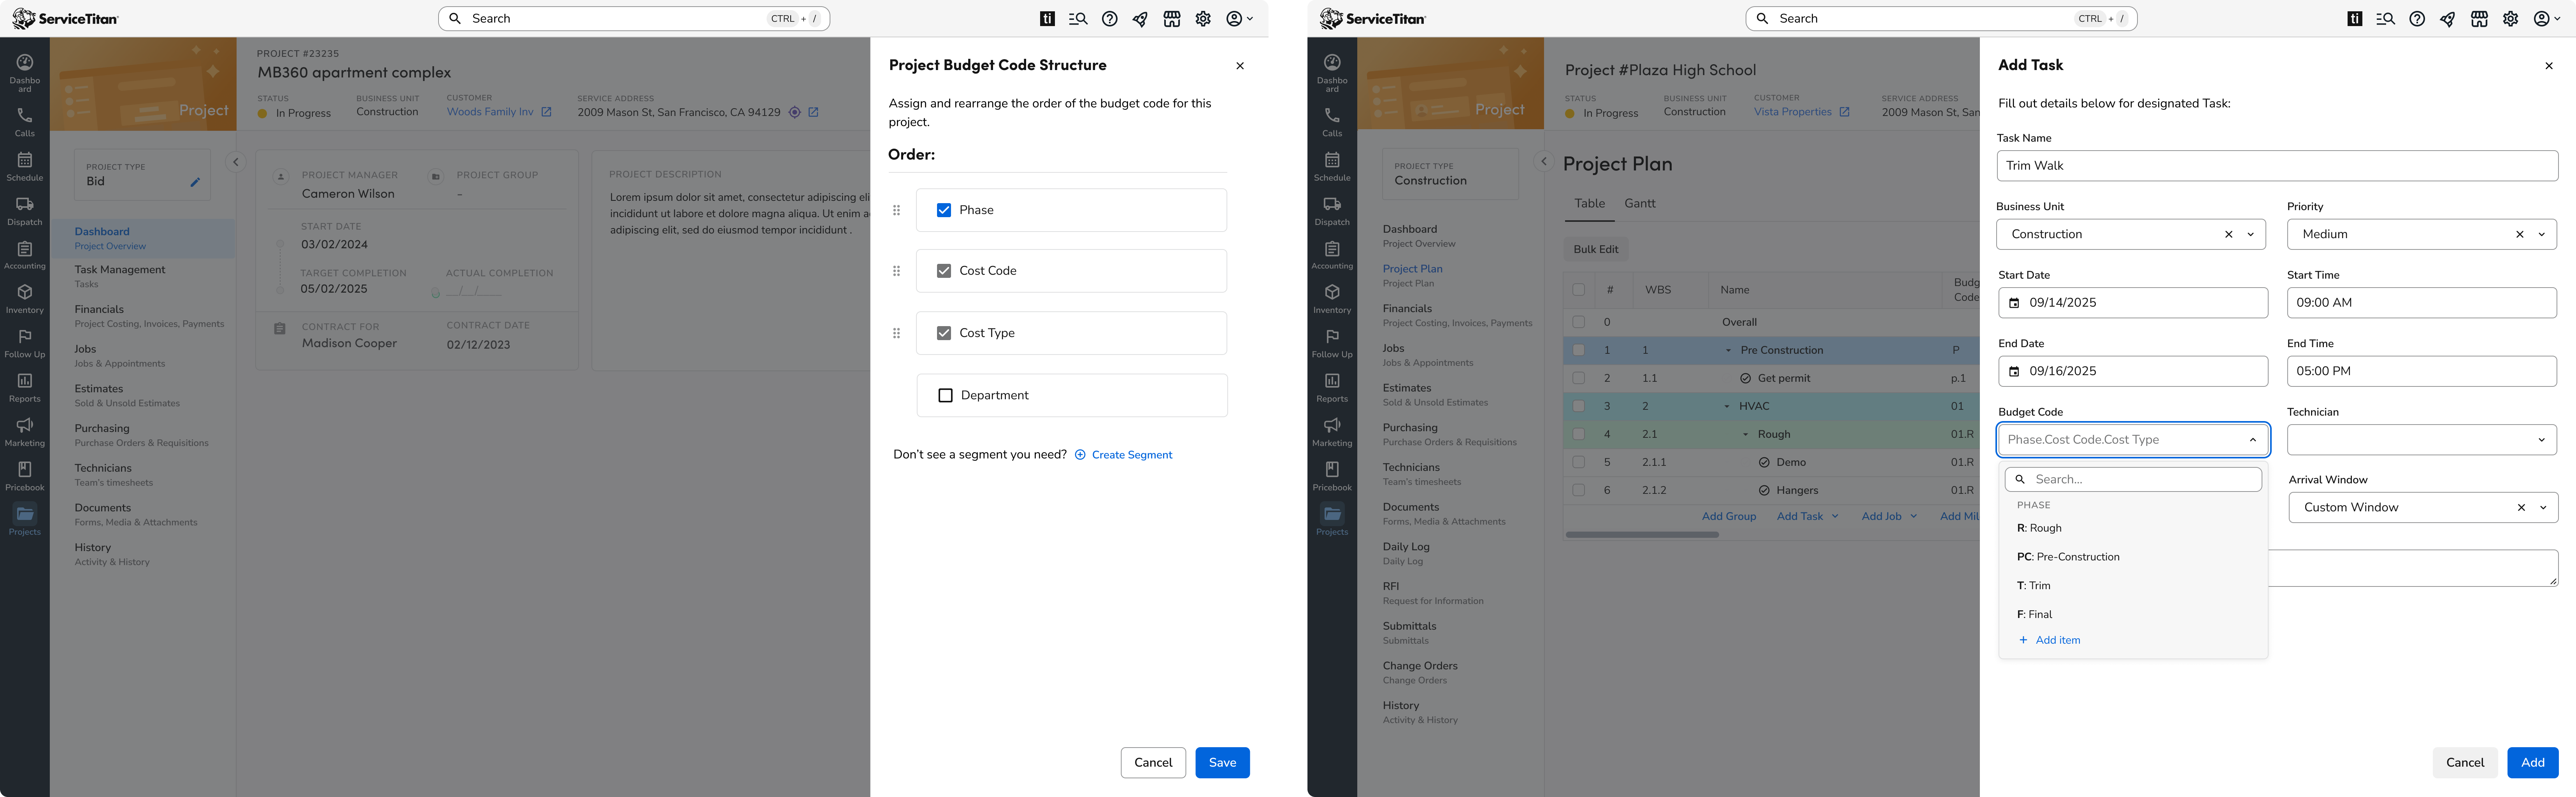Screen dimensions: 2576x797
Task: Click the Task Name field containing Trim Walk
Action: (2277, 166)
